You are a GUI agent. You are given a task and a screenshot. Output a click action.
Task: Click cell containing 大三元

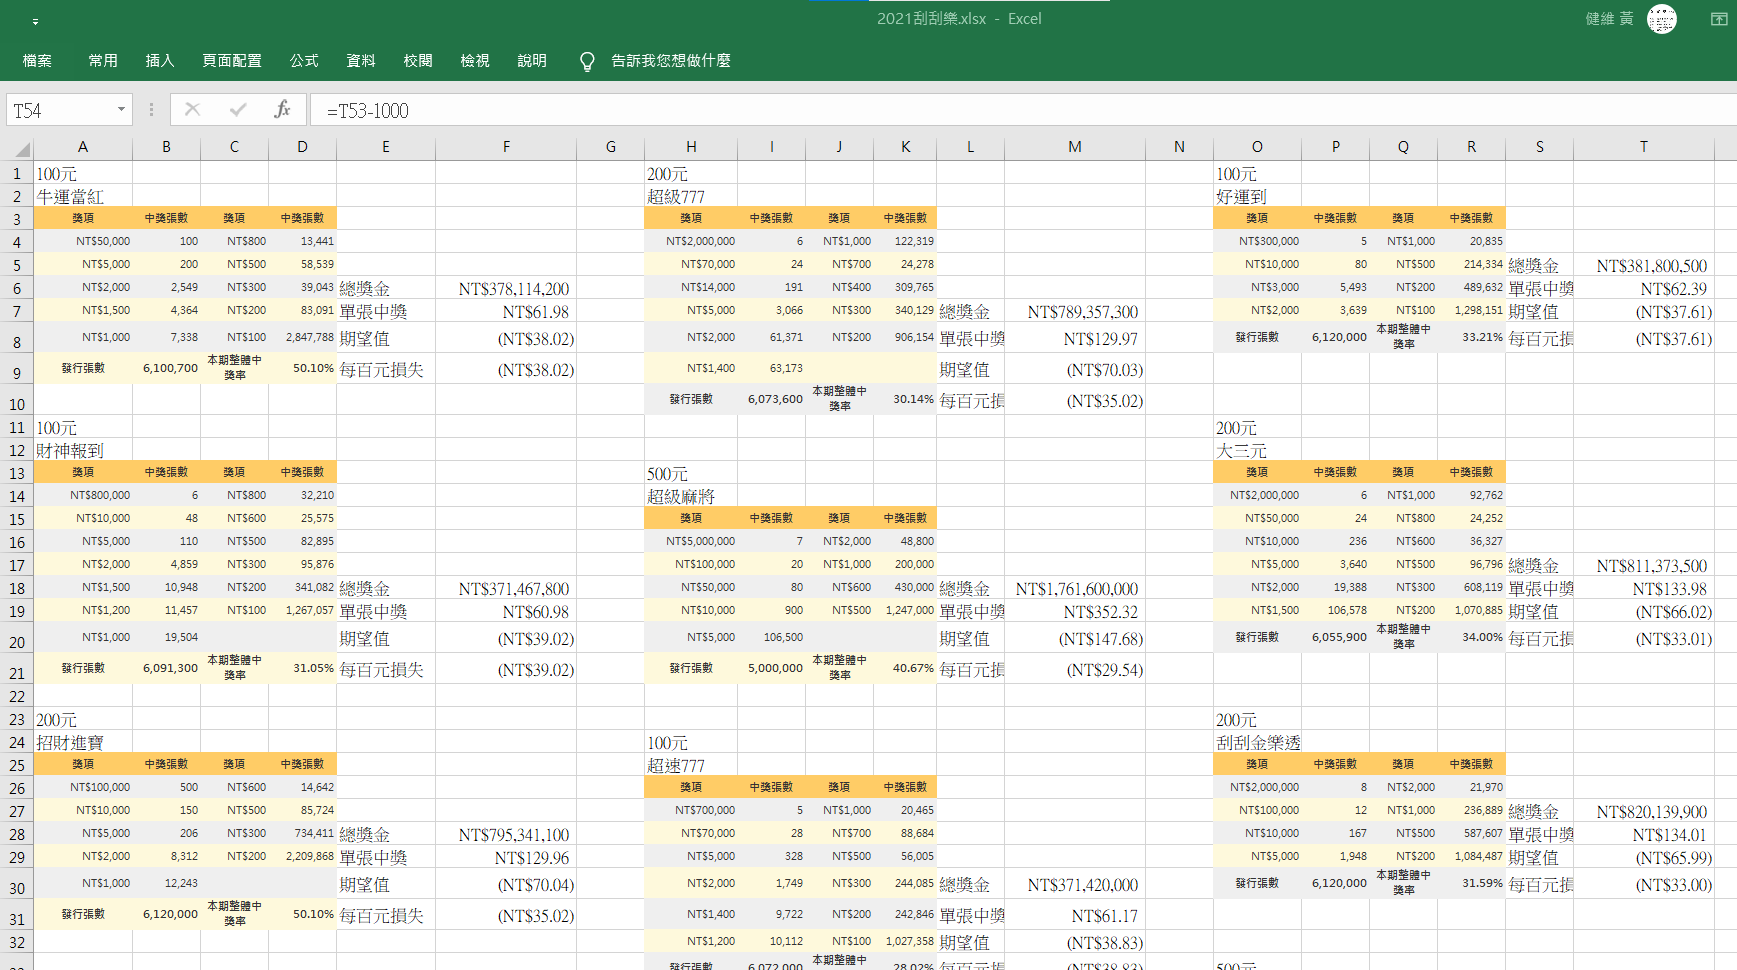[x=1257, y=450]
